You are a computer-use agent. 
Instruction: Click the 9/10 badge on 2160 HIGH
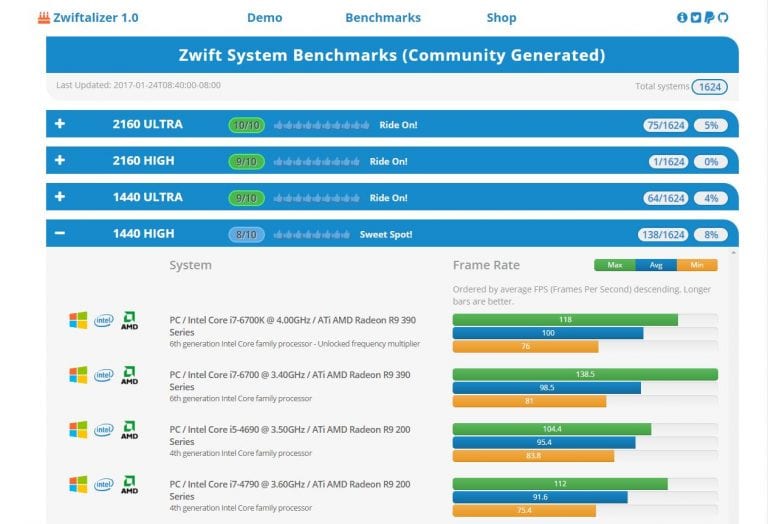tap(246, 162)
